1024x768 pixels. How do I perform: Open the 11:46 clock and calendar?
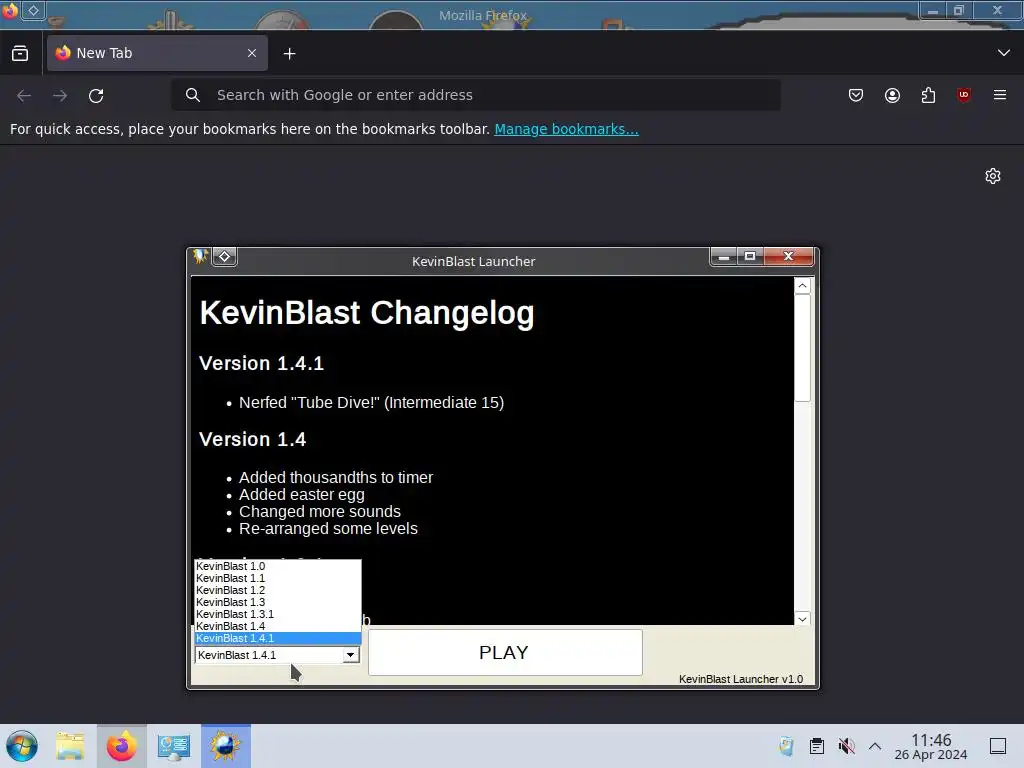tap(931, 746)
